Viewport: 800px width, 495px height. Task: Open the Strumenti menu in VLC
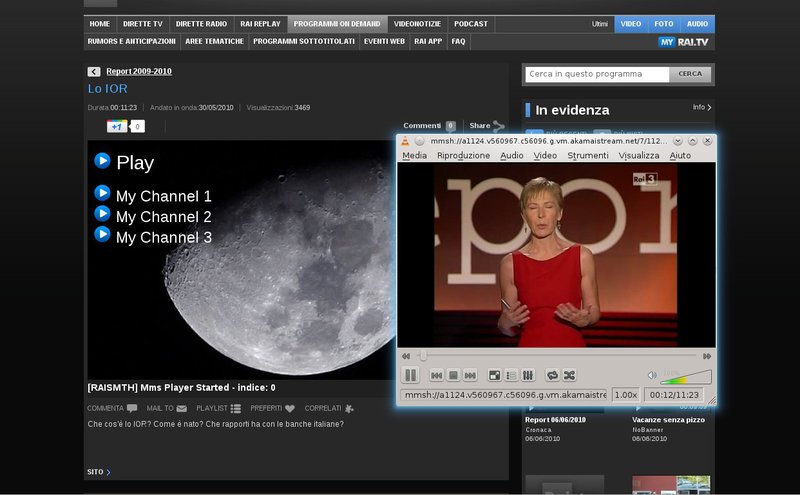point(587,156)
